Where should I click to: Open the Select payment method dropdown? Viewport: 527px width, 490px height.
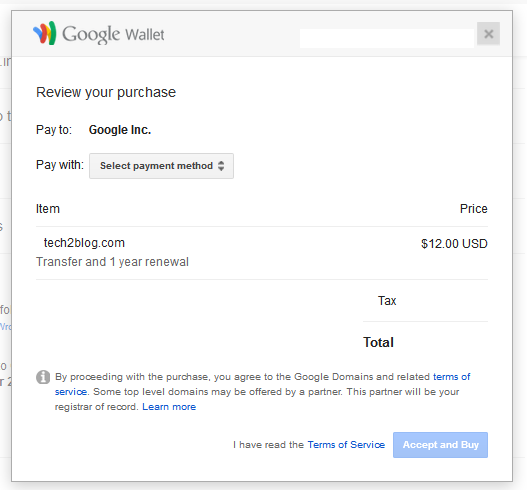tap(161, 166)
